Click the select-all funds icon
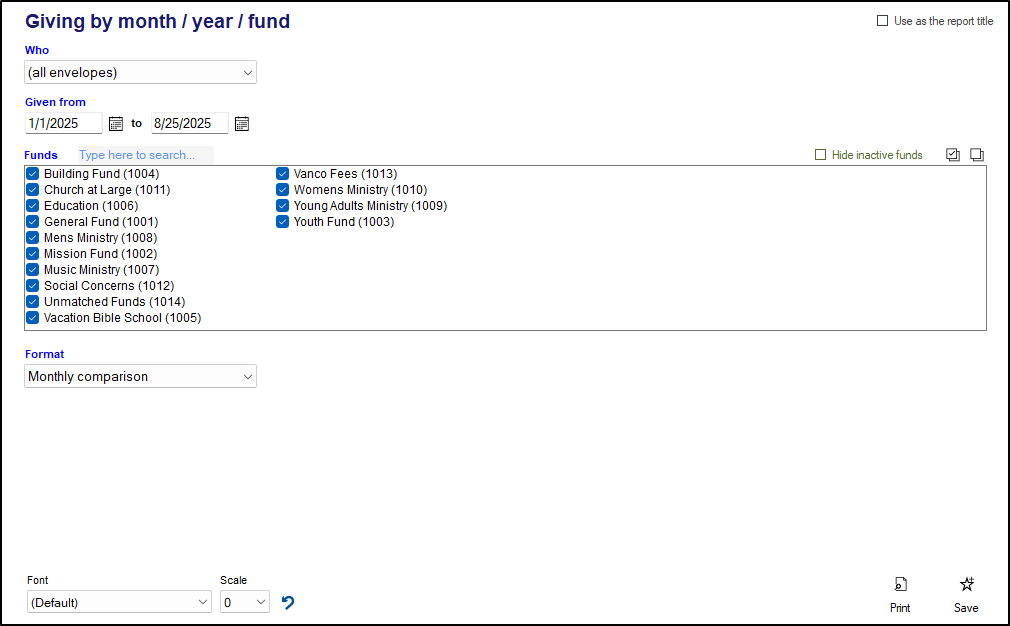 (952, 154)
